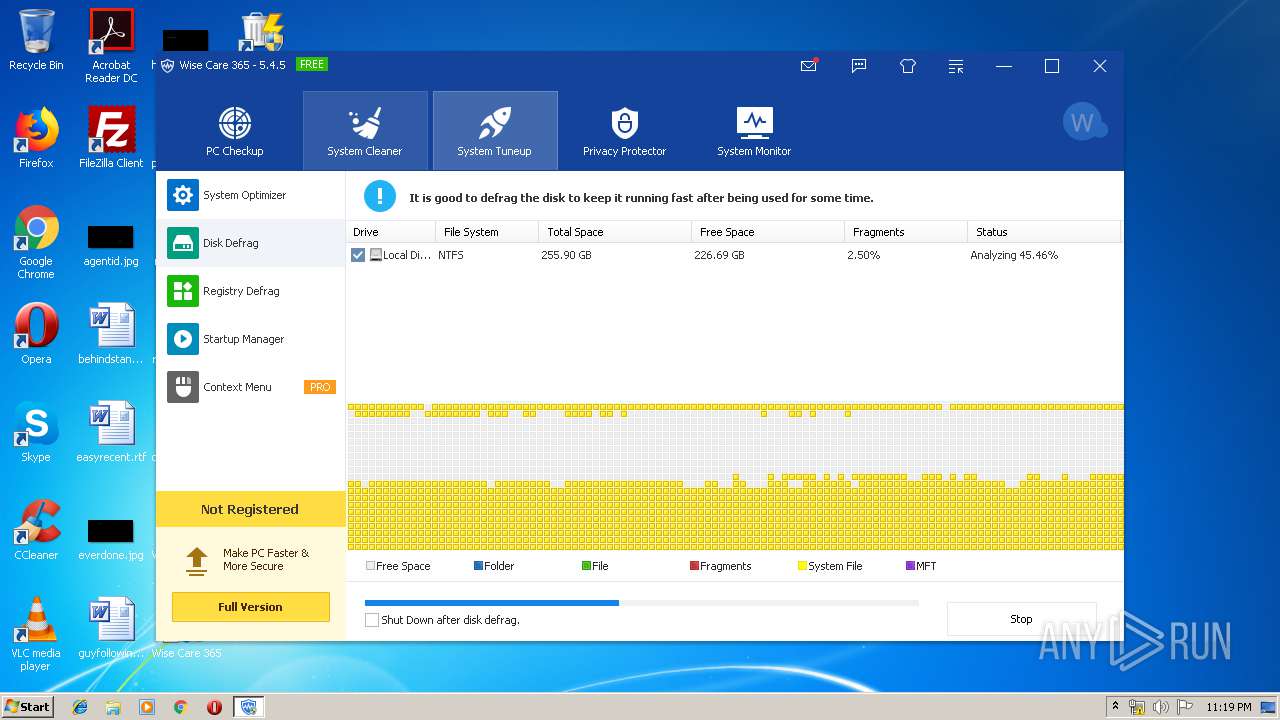Open the System Monitor tab

(754, 131)
